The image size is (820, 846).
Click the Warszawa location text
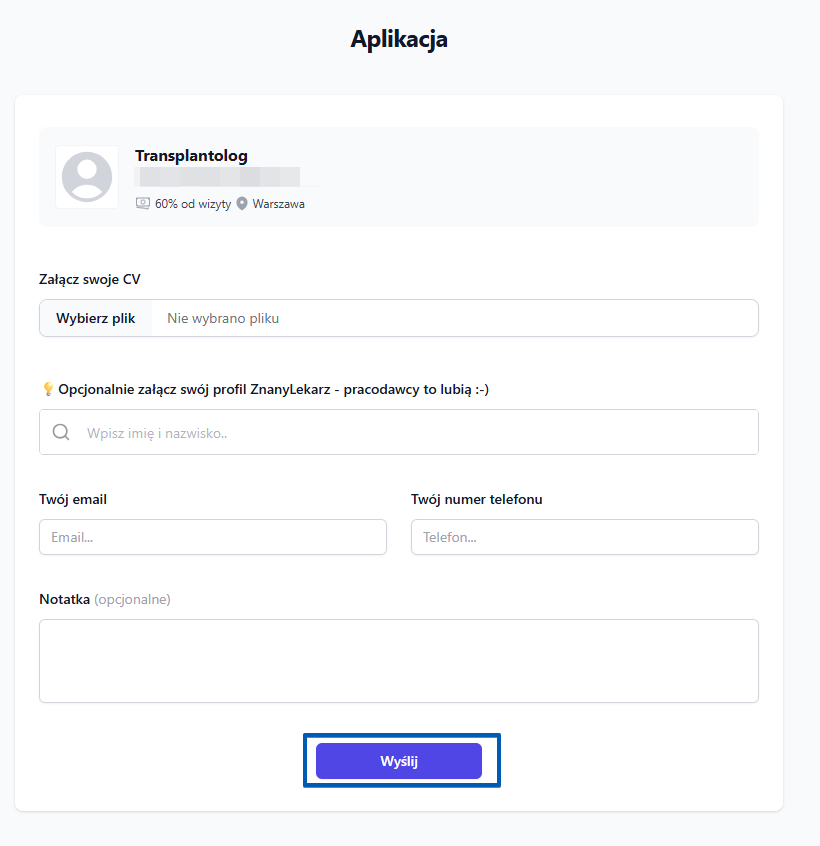278,203
